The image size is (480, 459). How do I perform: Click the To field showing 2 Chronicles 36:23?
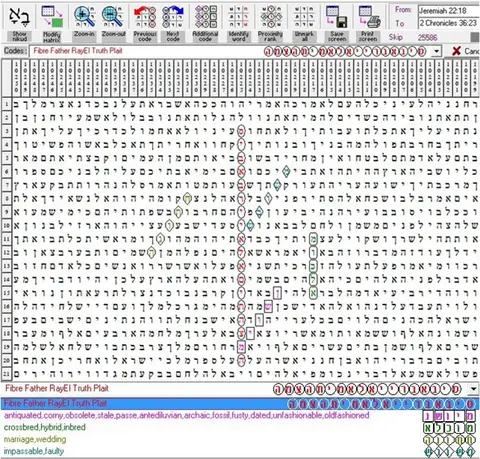[449, 23]
